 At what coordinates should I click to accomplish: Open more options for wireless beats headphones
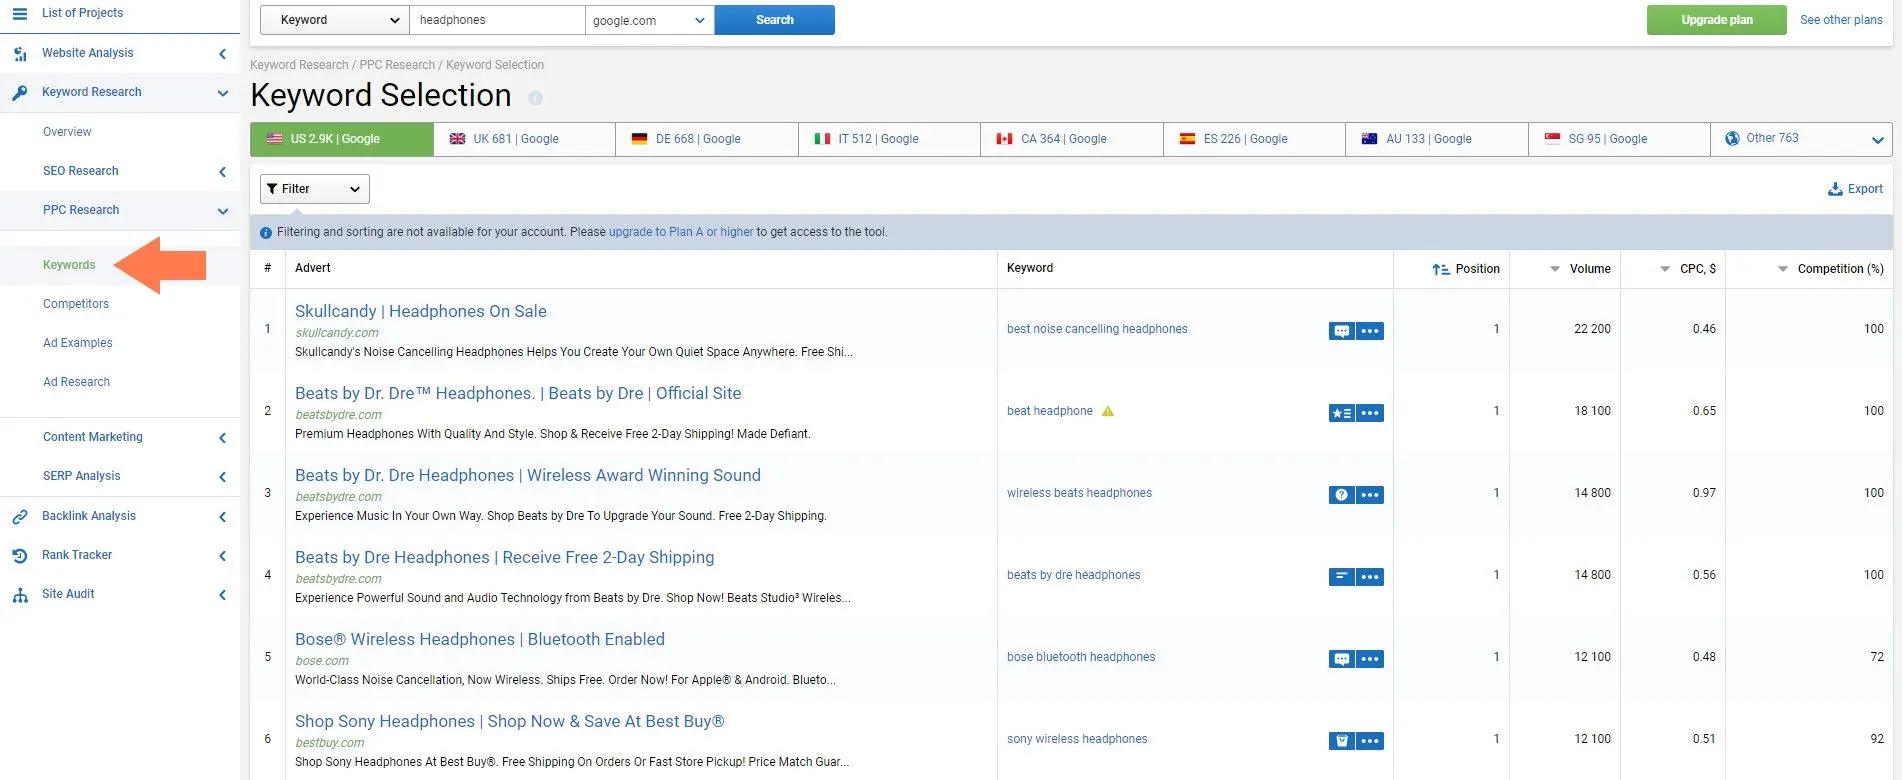1370,495
